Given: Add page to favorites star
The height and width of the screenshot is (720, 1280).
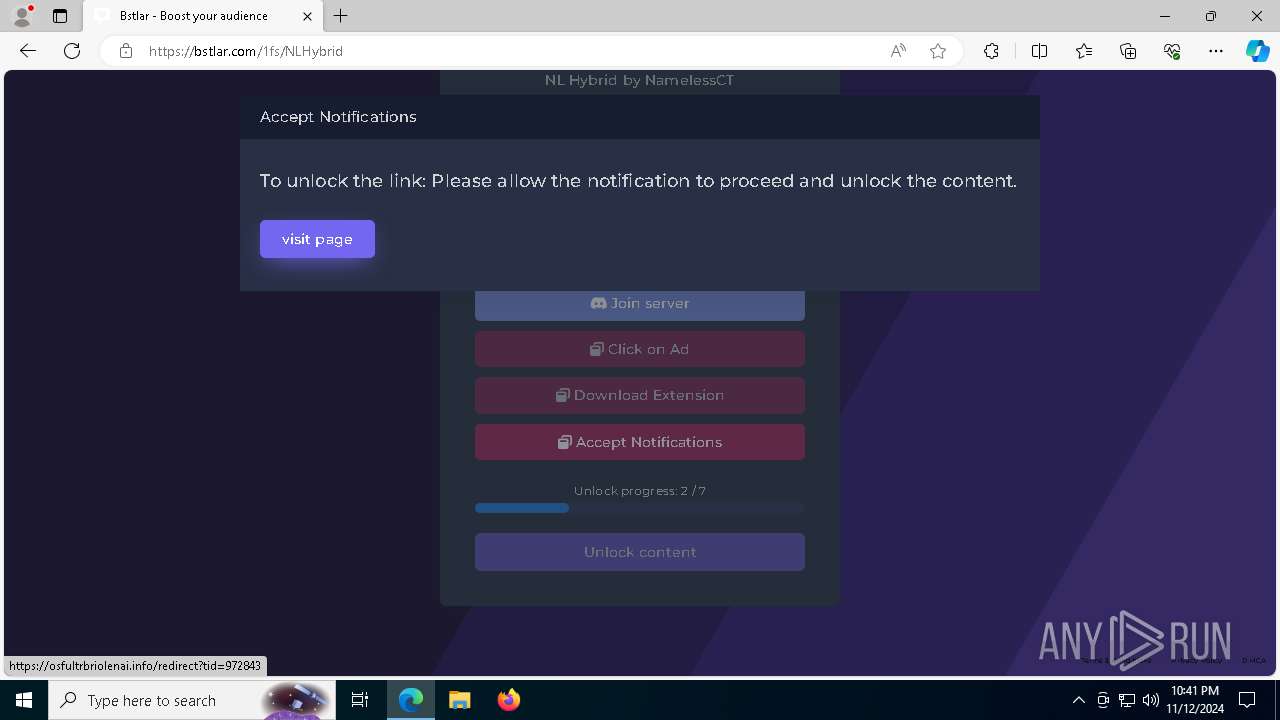Looking at the screenshot, I should (938, 51).
